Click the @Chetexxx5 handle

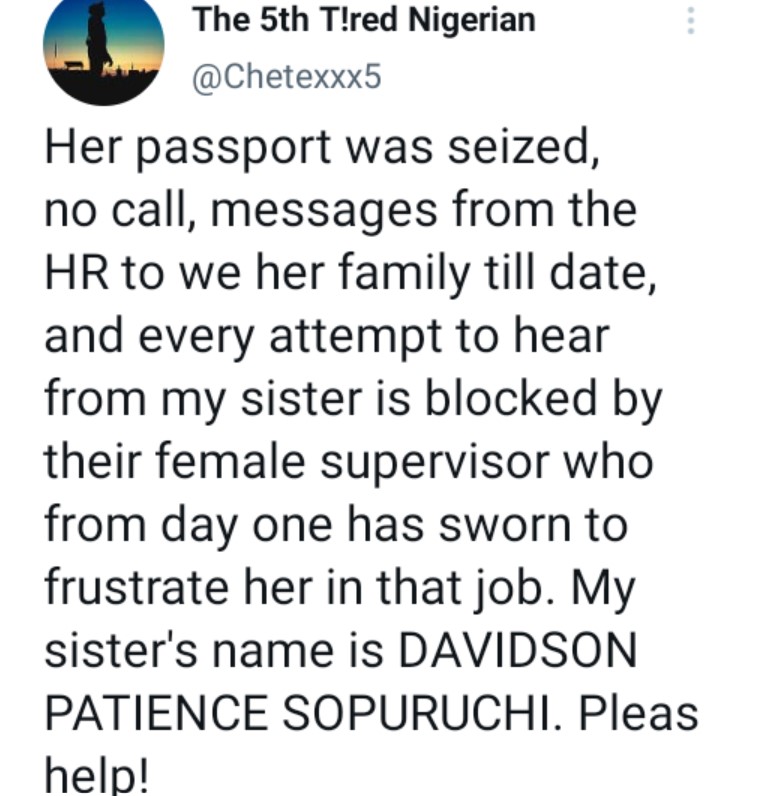[287, 76]
